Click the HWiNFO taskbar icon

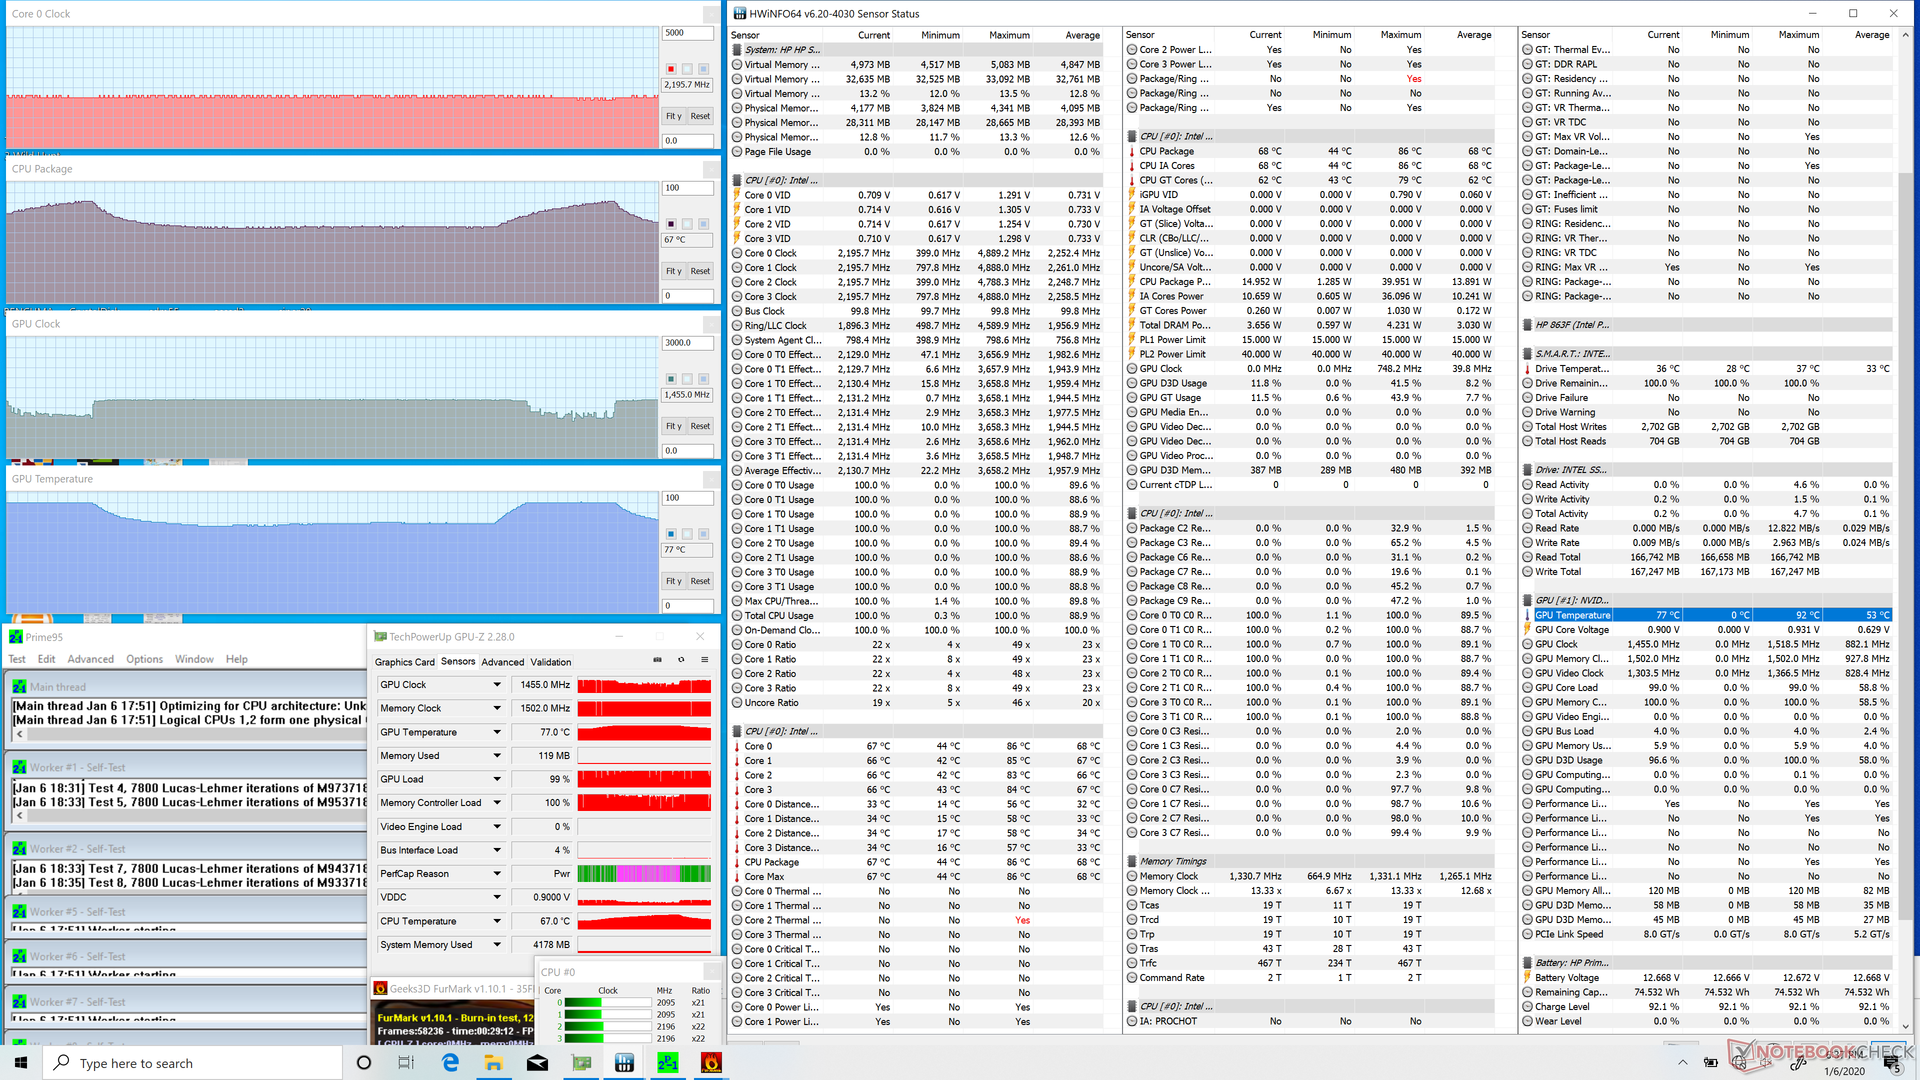coord(624,1063)
